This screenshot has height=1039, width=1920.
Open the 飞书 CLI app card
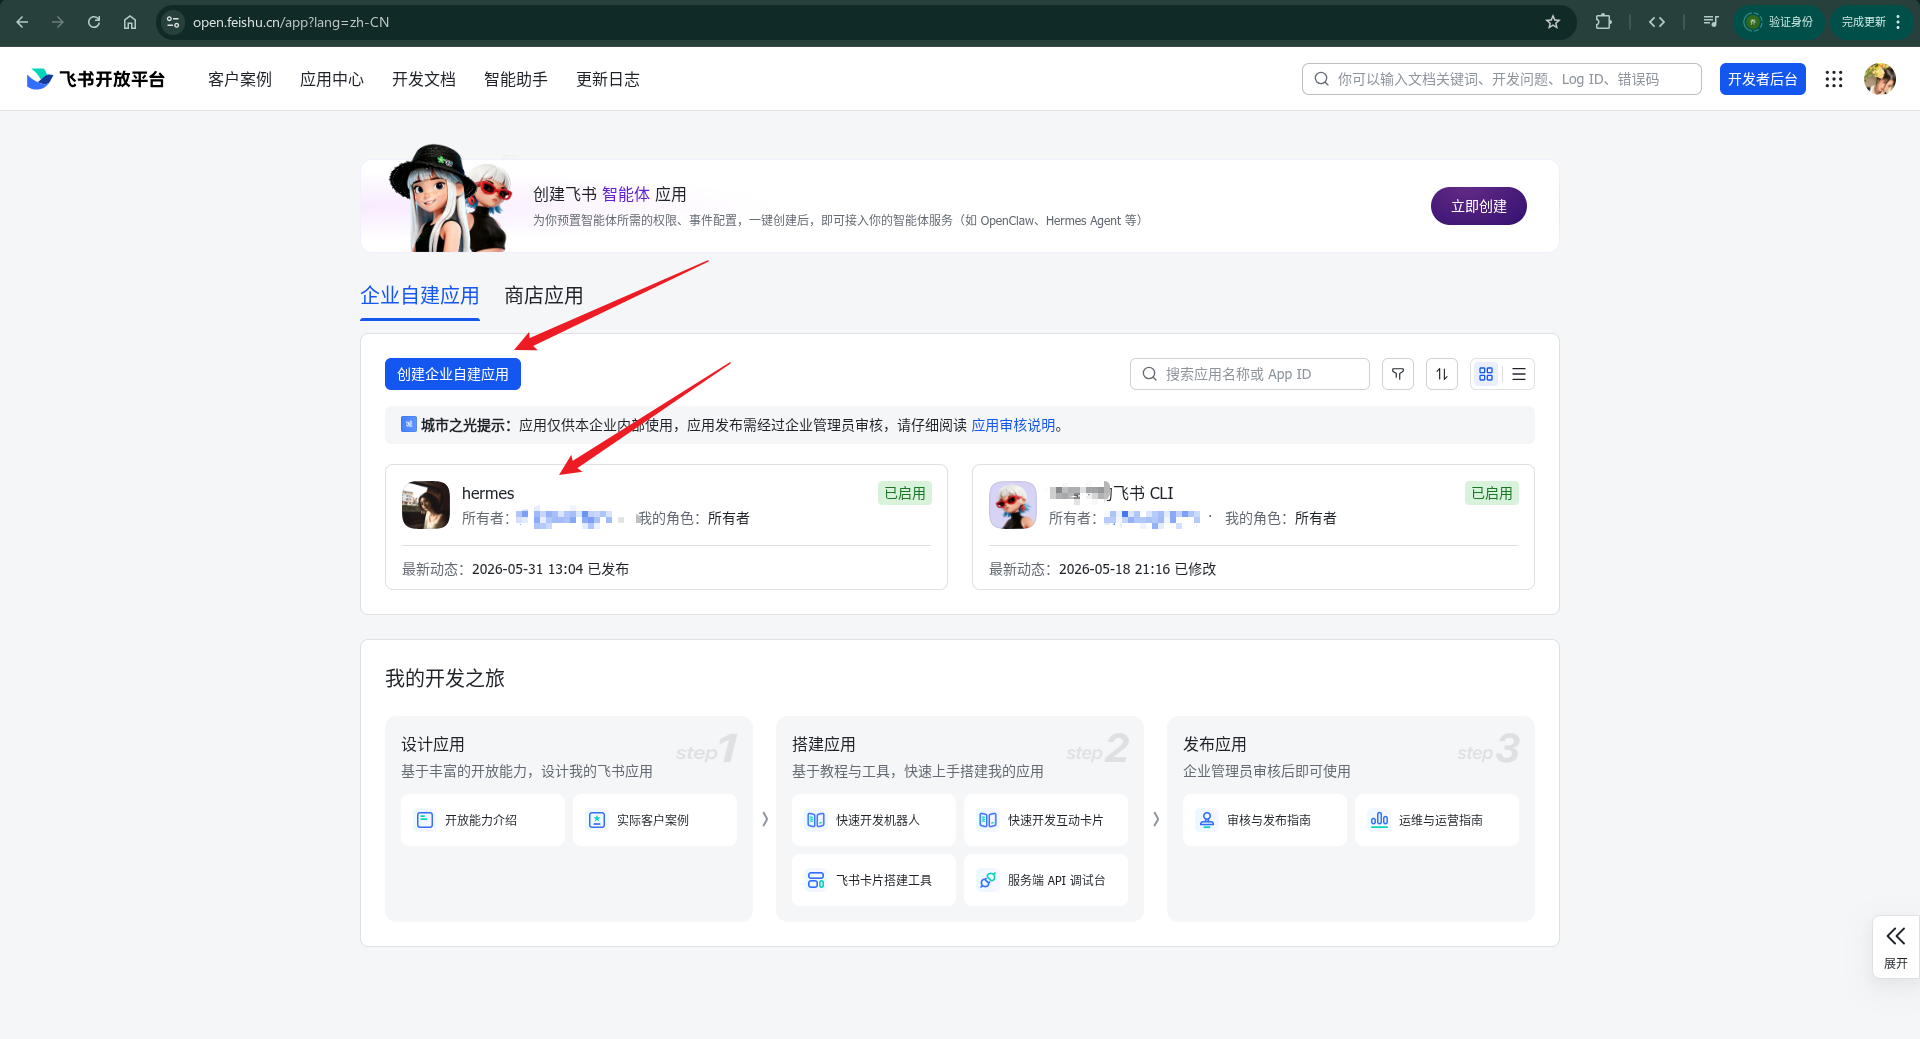1253,527
